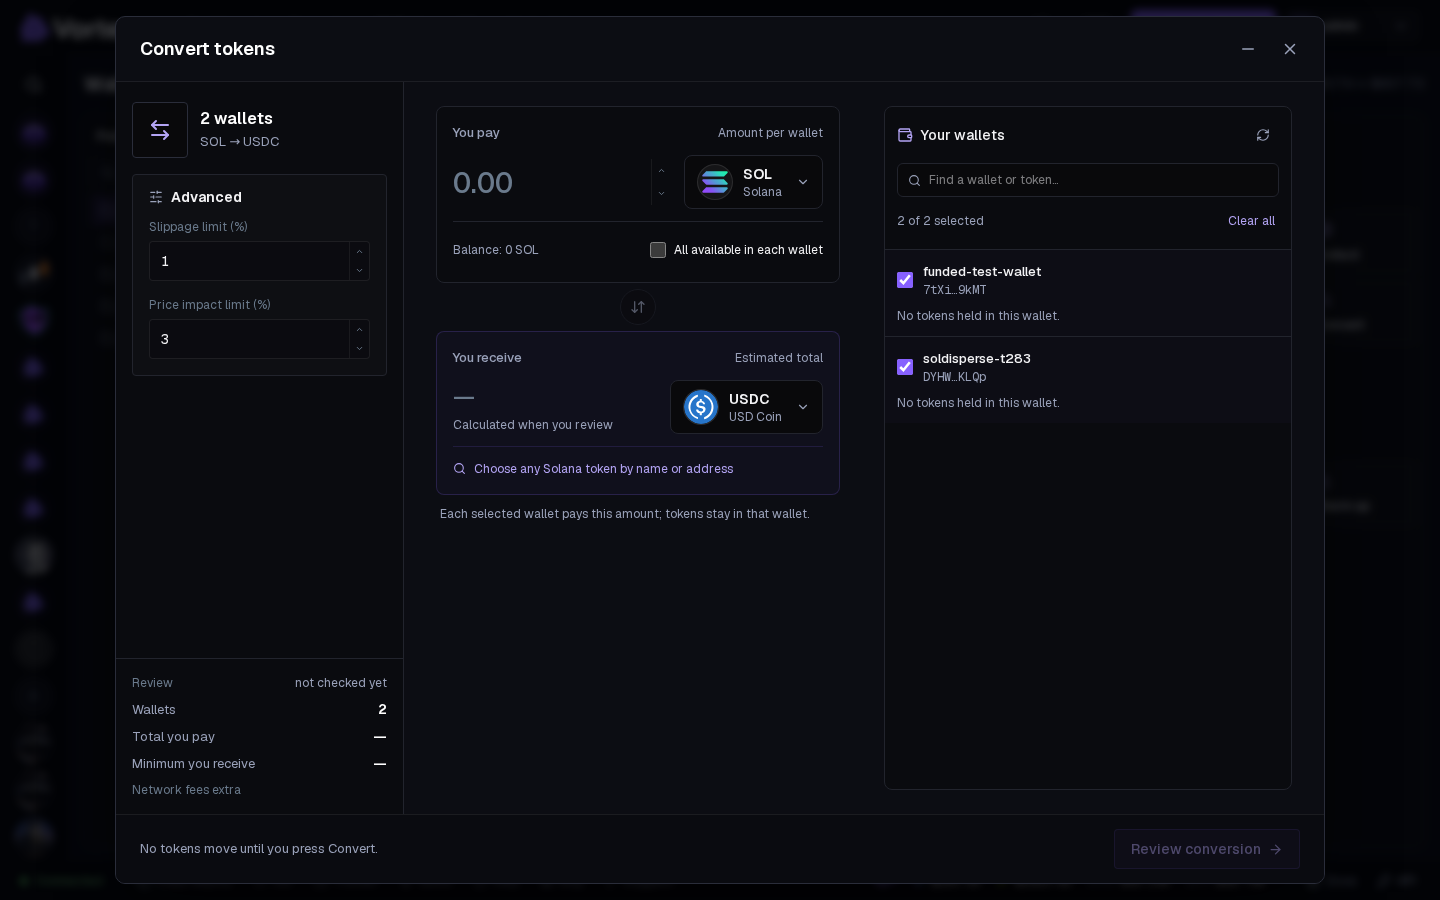This screenshot has width=1440, height=900.
Task: Close the Convert tokens dialog
Action: point(1290,49)
